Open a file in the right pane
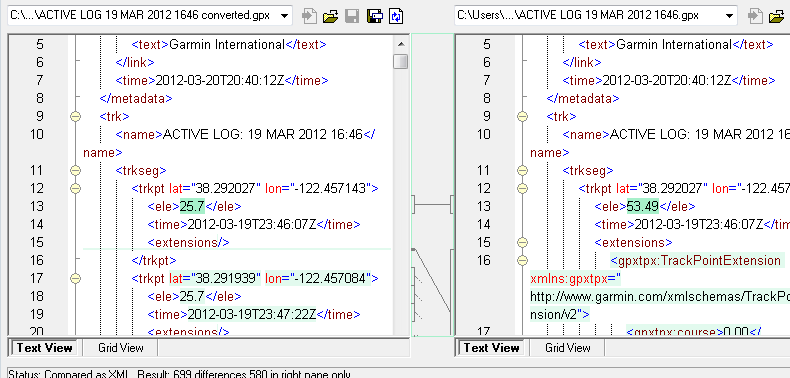This screenshot has height=378, width=790. click(777, 16)
